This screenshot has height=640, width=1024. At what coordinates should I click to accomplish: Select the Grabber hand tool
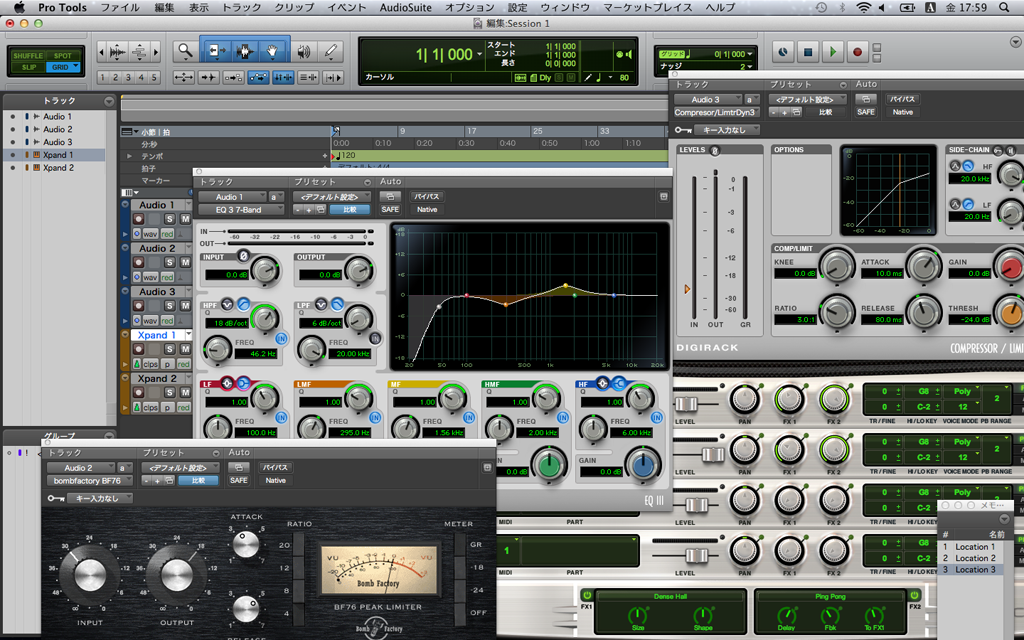coord(272,51)
